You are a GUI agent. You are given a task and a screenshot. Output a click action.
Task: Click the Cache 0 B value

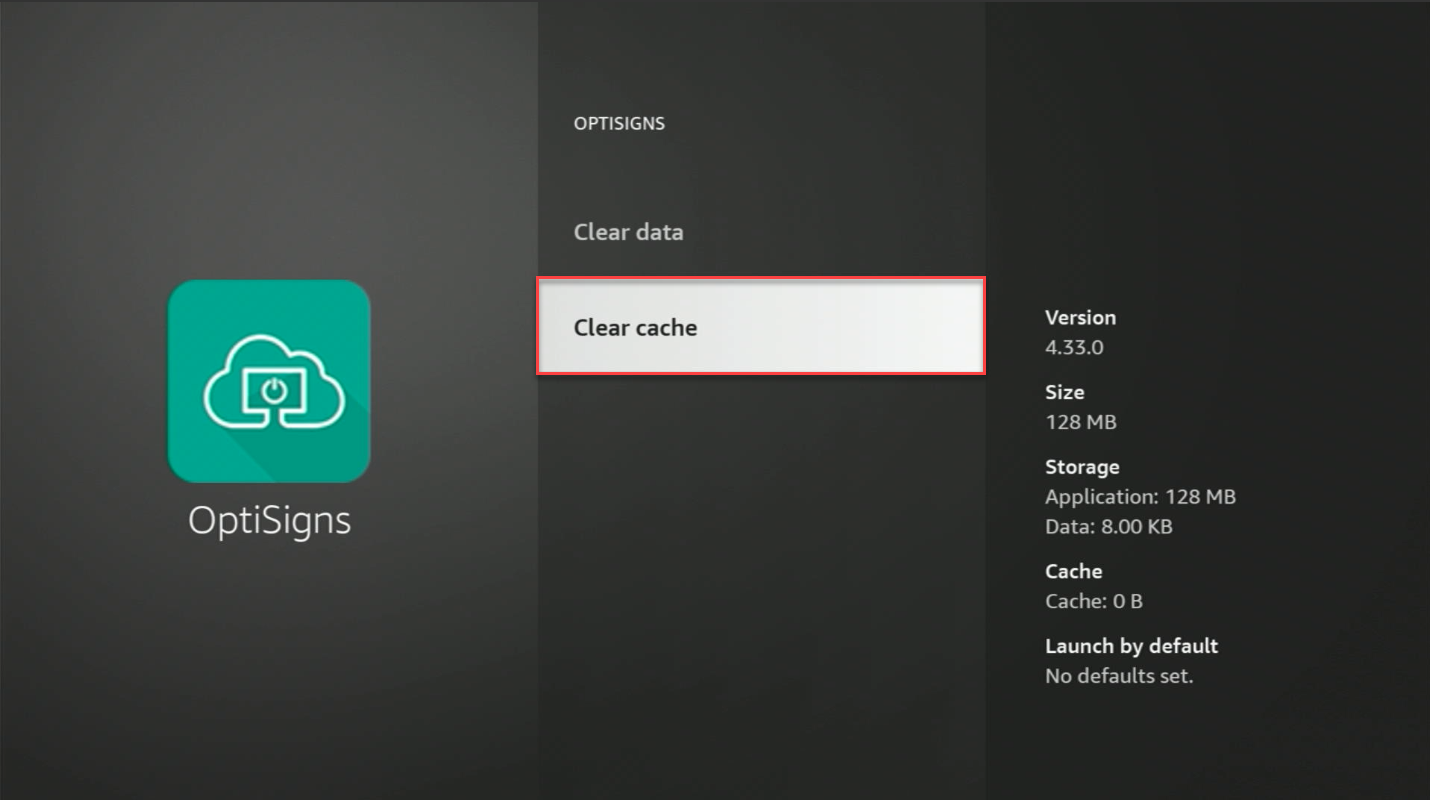(x=1094, y=601)
